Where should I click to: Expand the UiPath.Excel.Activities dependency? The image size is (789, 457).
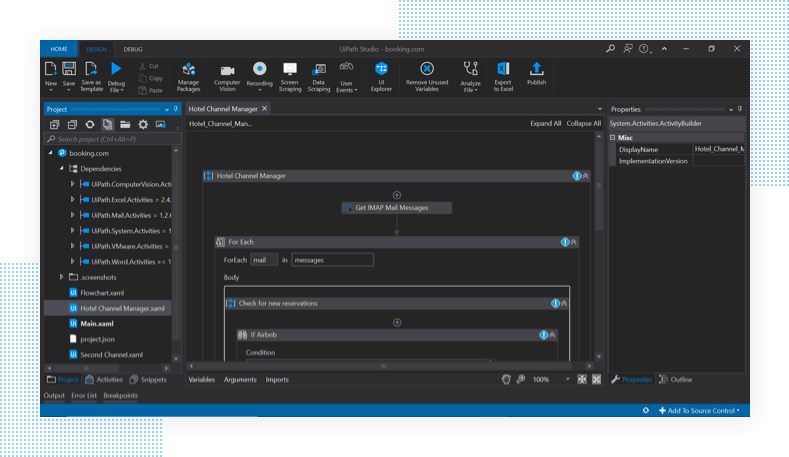[72, 200]
